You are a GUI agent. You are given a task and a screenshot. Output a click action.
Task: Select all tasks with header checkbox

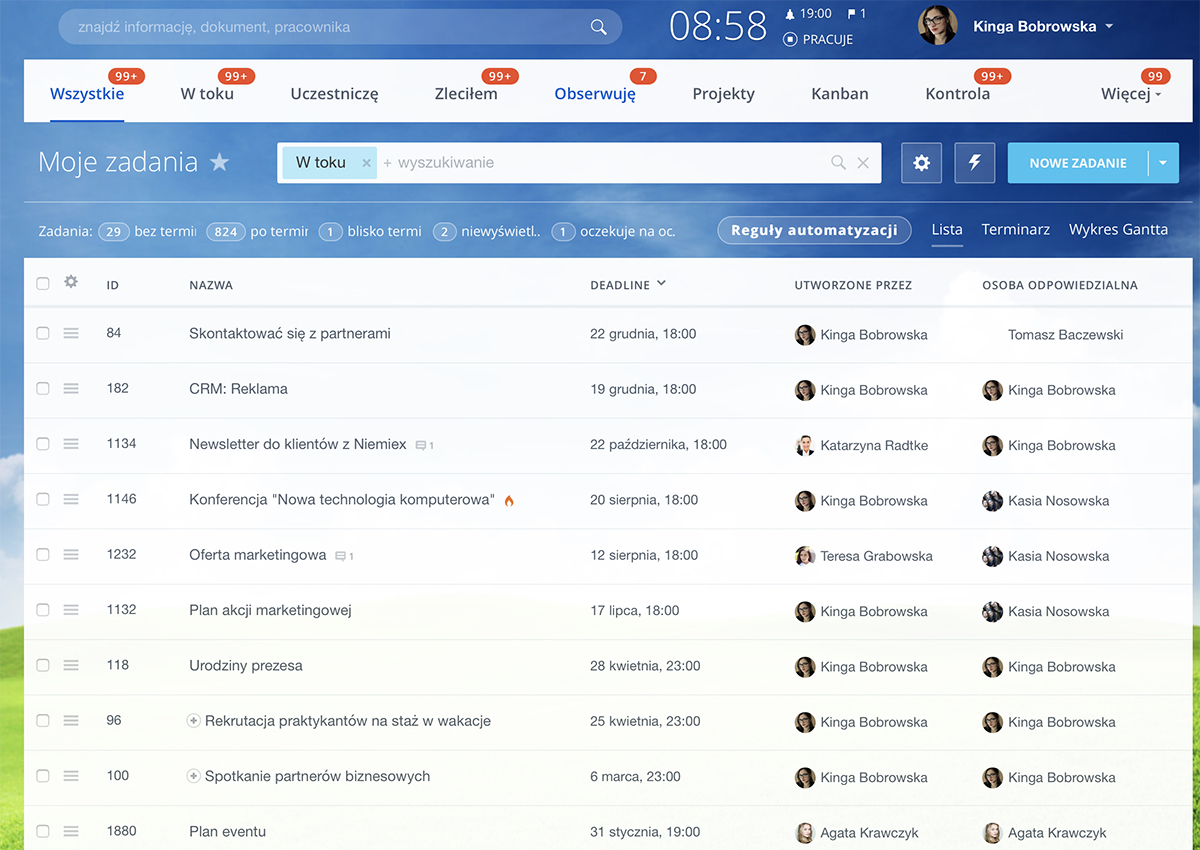click(43, 284)
